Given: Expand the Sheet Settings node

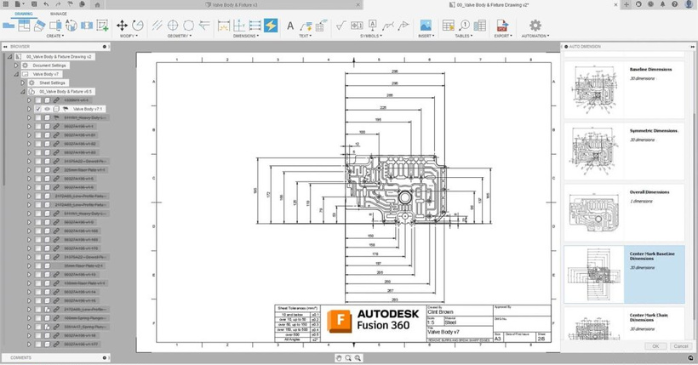Looking at the screenshot, I should 23,83.
